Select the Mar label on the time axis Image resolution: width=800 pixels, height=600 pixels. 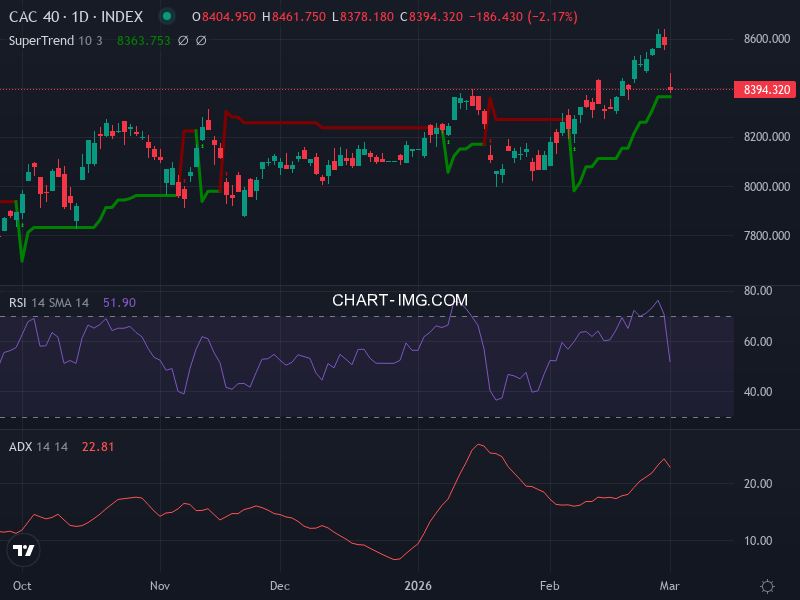(x=669, y=586)
